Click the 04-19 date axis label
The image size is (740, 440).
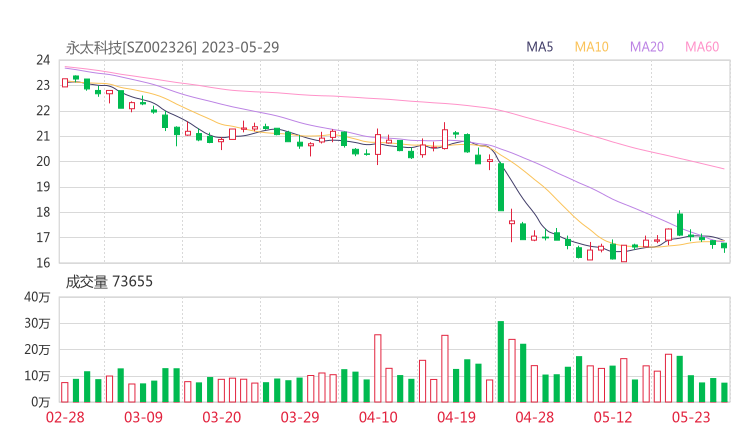pos(456,417)
